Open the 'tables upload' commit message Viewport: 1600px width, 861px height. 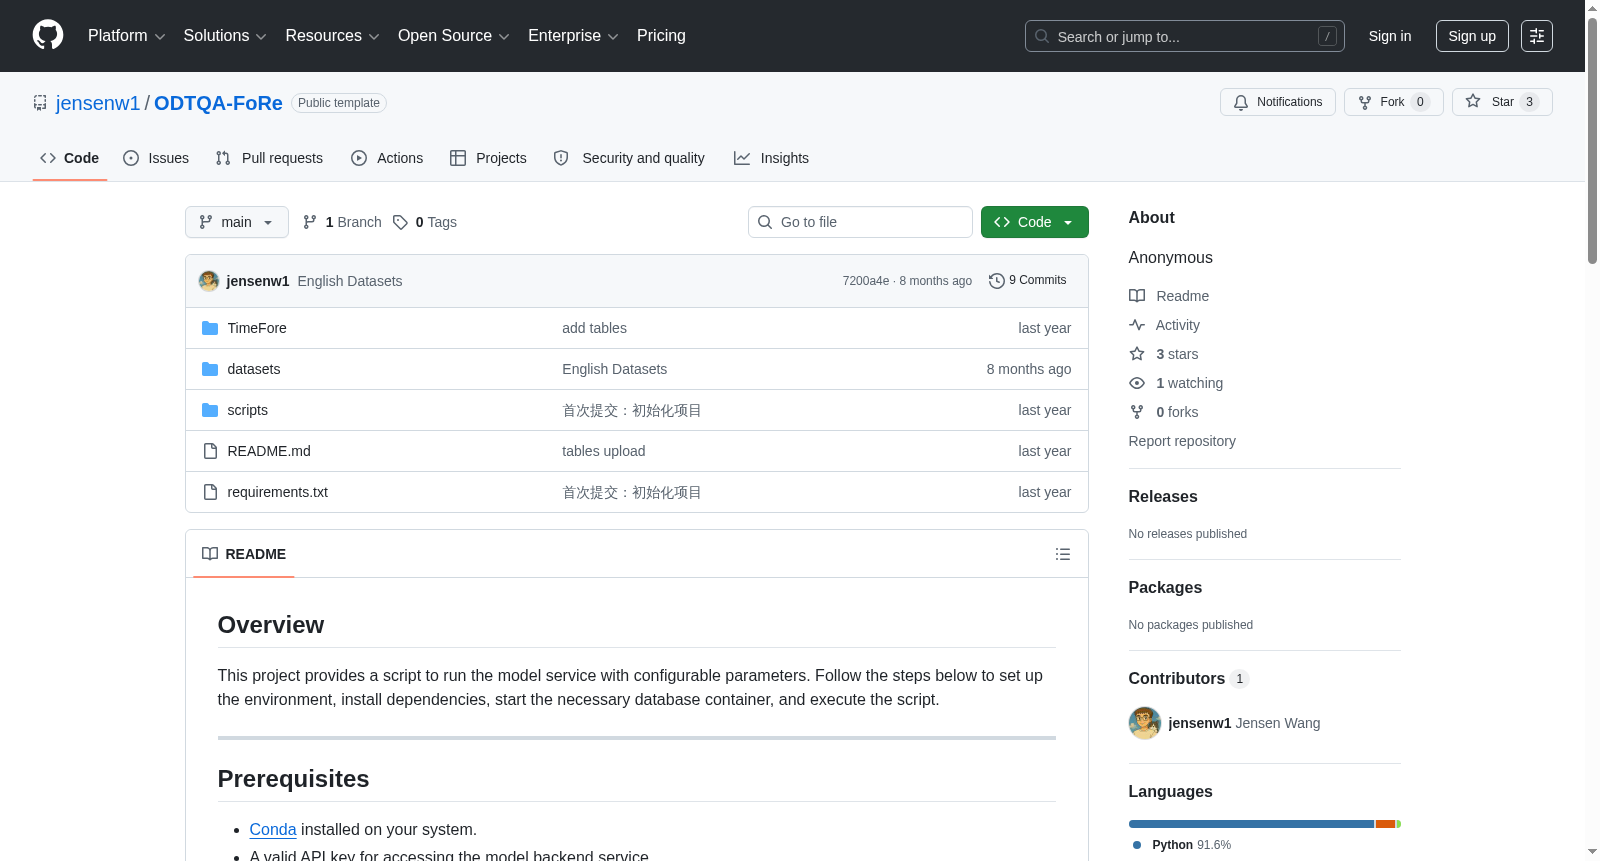click(604, 451)
